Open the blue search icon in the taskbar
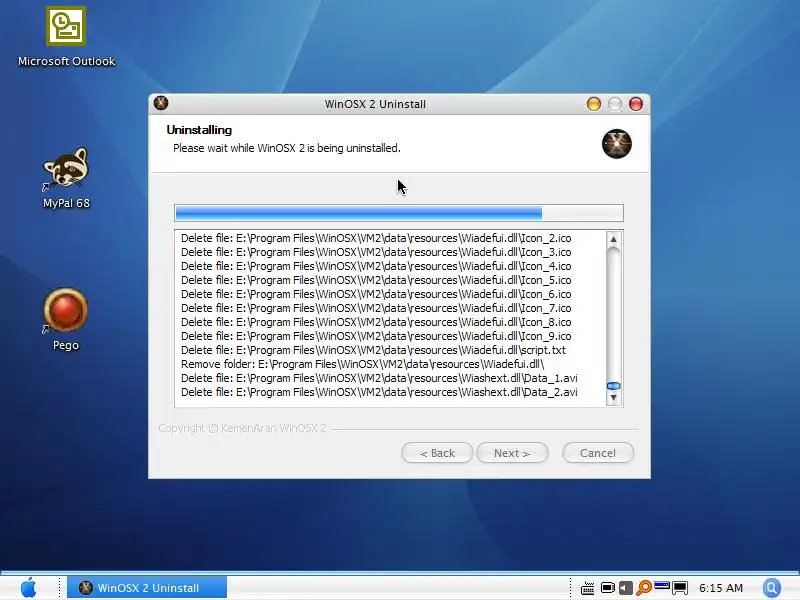The height and width of the screenshot is (600, 800). pyautogui.click(x=771, y=588)
